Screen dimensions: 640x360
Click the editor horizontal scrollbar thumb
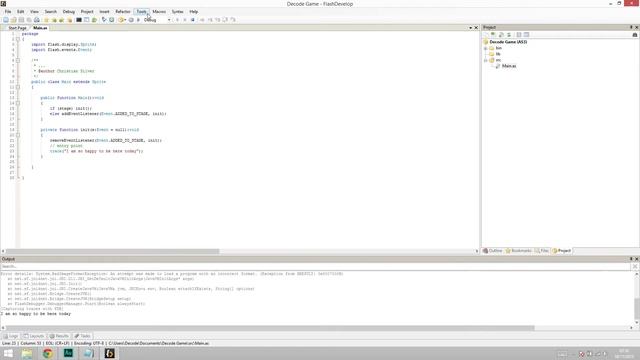(x=113, y=251)
